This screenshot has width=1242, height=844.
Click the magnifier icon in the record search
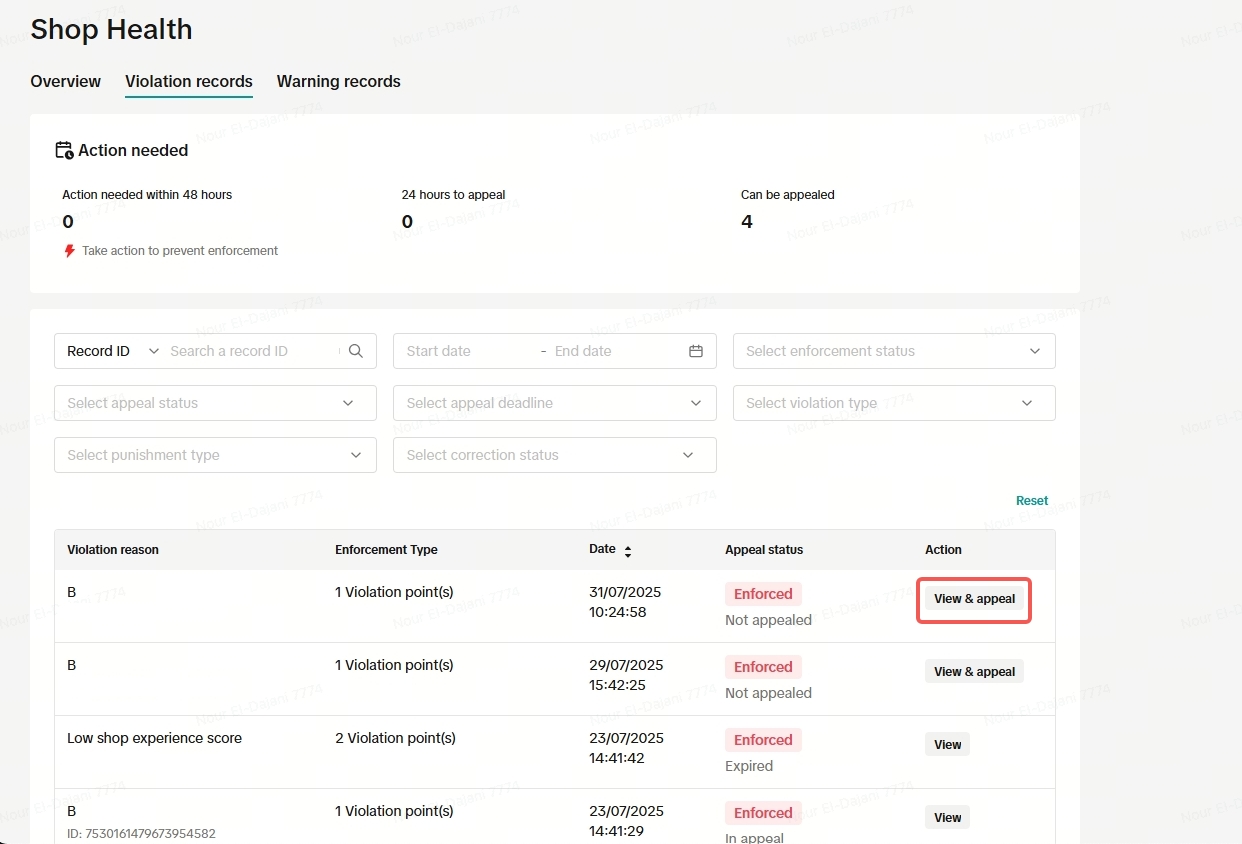click(356, 351)
